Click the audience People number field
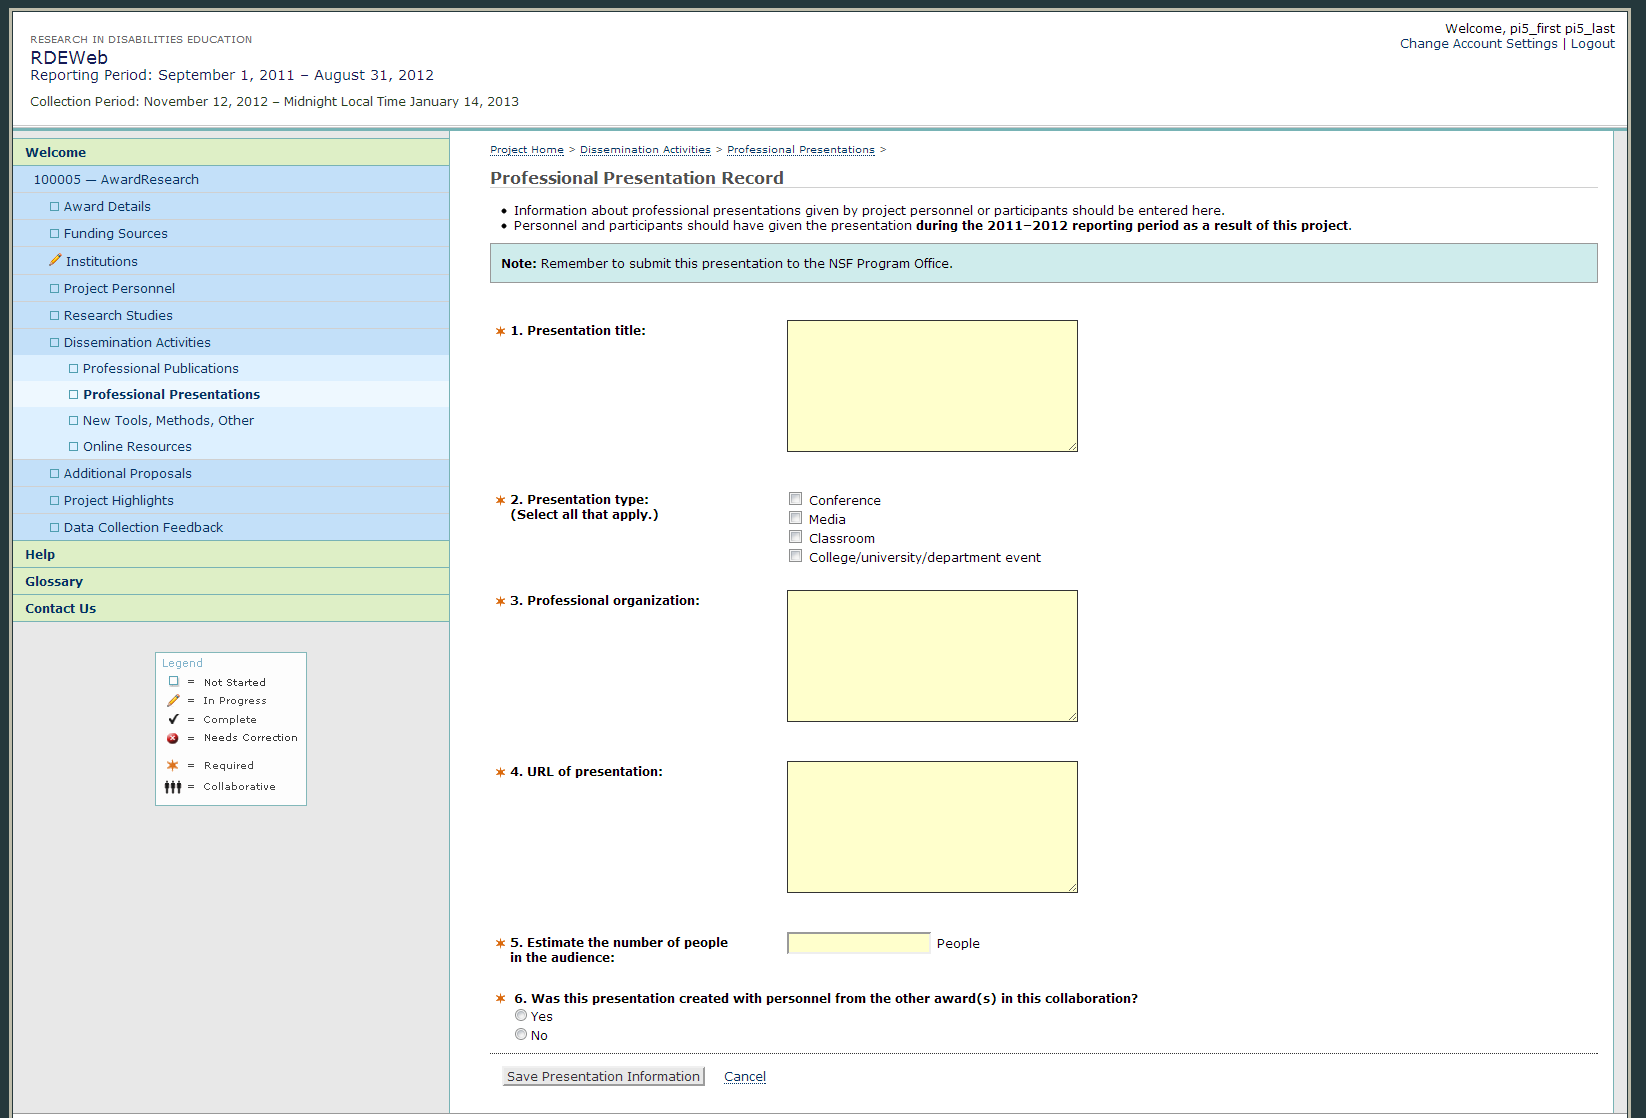1646x1118 pixels. [858, 943]
